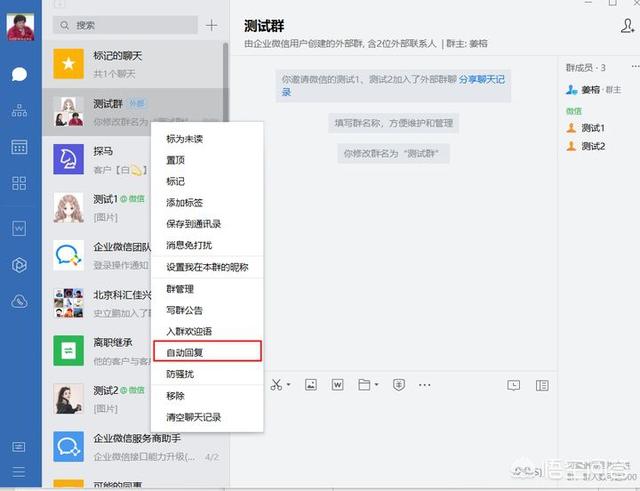This screenshot has height=491, width=640.
Task: Click the 探马 horse logo avatar
Action: tap(69, 159)
